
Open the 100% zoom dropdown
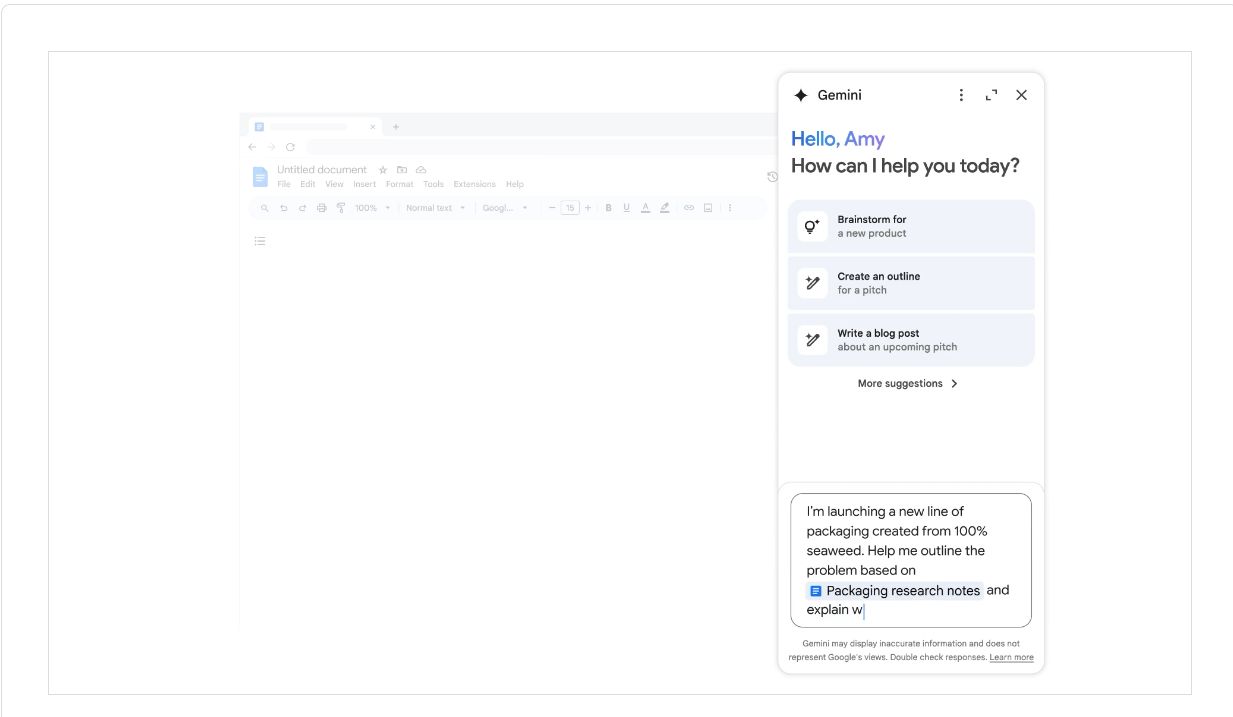pos(373,208)
